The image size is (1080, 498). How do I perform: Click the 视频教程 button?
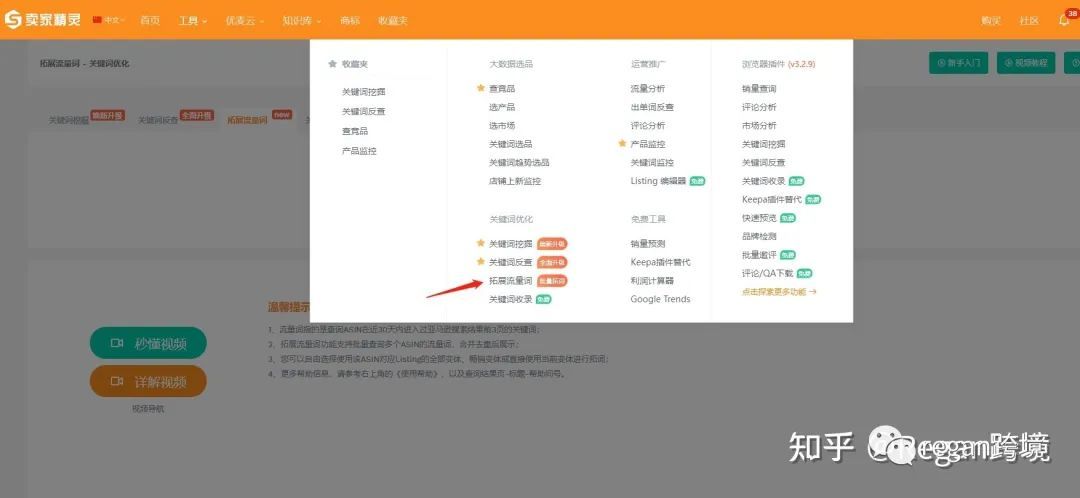point(1026,63)
